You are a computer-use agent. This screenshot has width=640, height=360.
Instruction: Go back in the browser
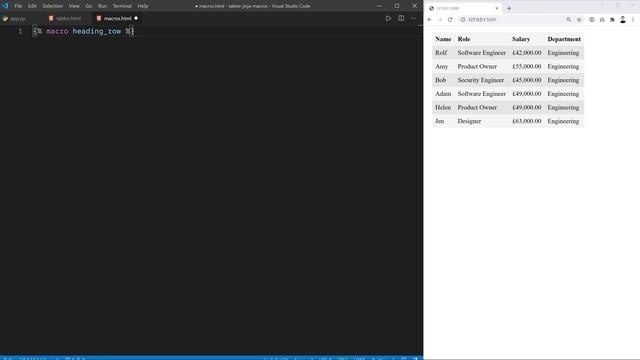click(x=430, y=20)
